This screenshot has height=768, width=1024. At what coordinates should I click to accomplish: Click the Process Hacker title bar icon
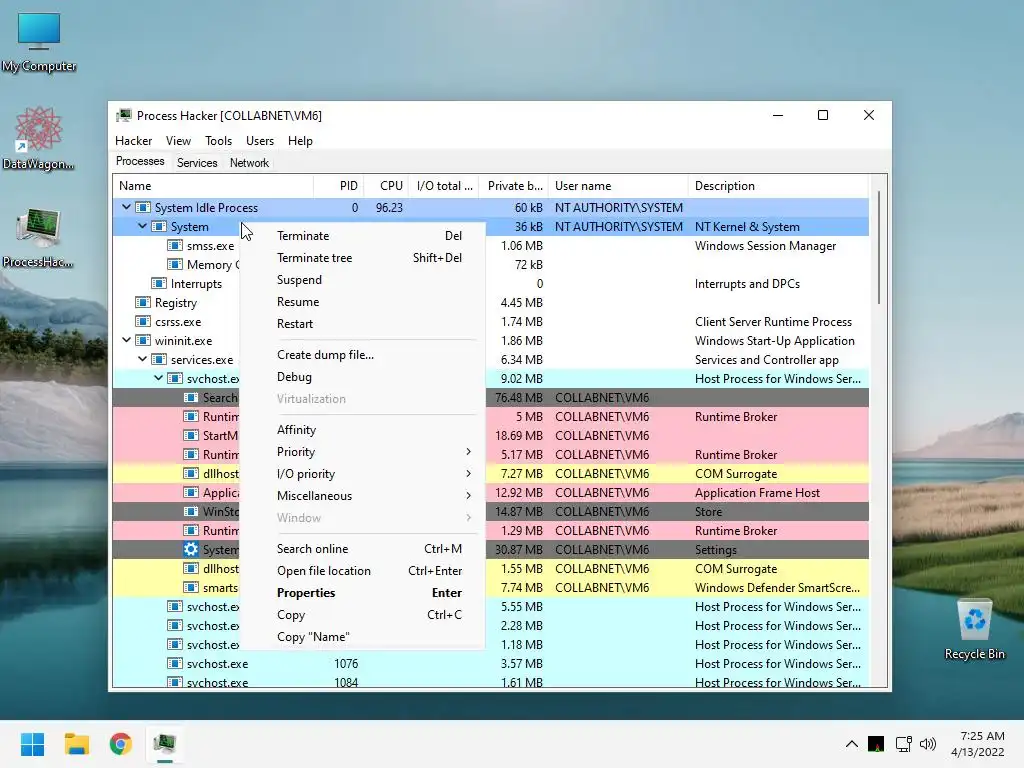(x=123, y=116)
